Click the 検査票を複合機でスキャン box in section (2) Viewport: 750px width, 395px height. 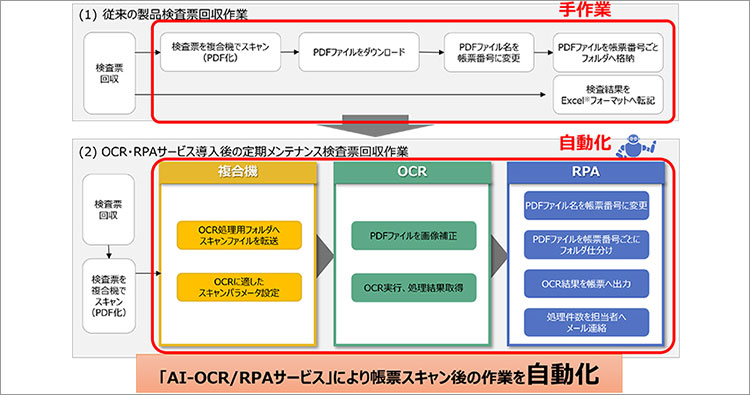[109, 296]
